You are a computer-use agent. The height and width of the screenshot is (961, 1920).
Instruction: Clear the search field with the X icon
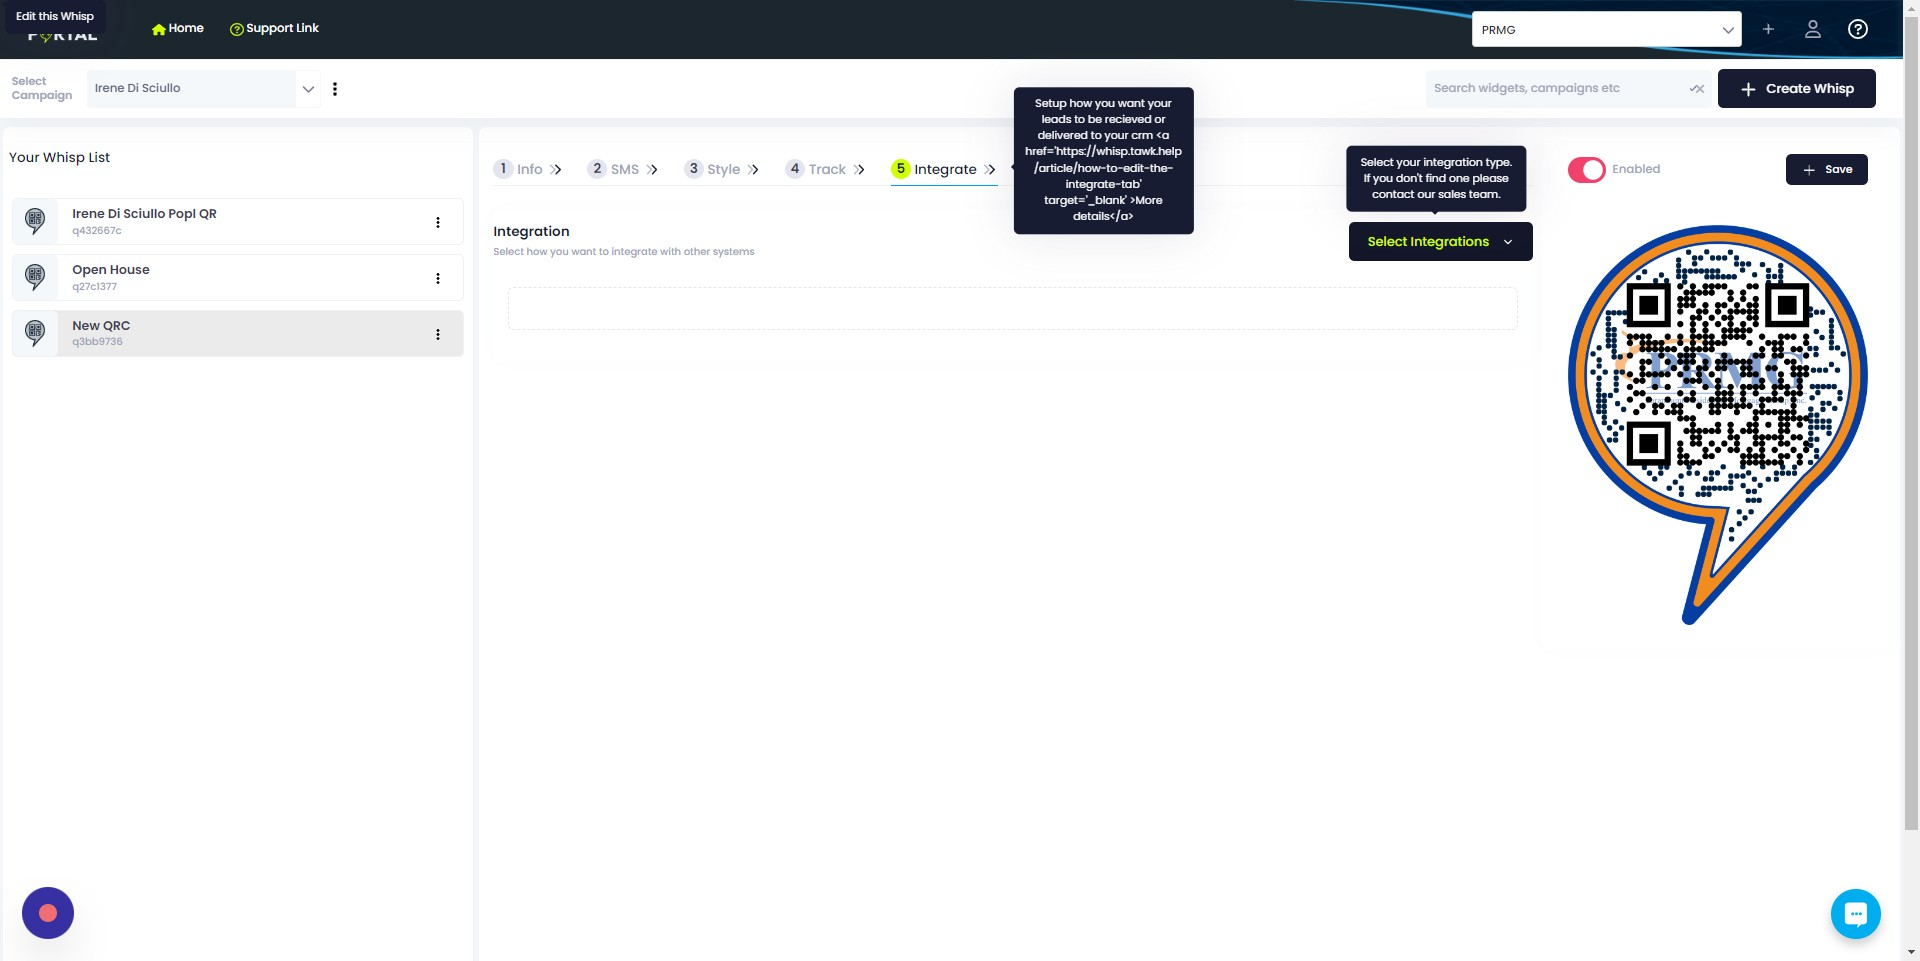1696,89
